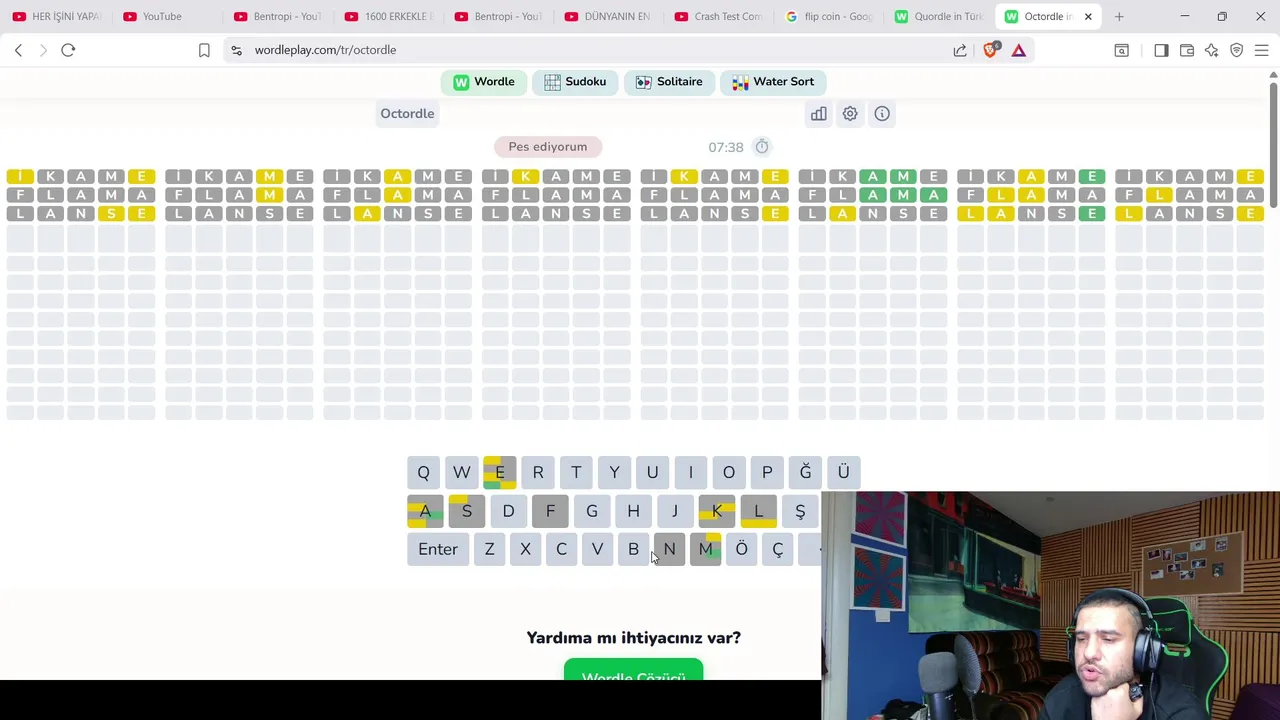
Task: Open browser main menu hamburger
Action: (1262, 50)
